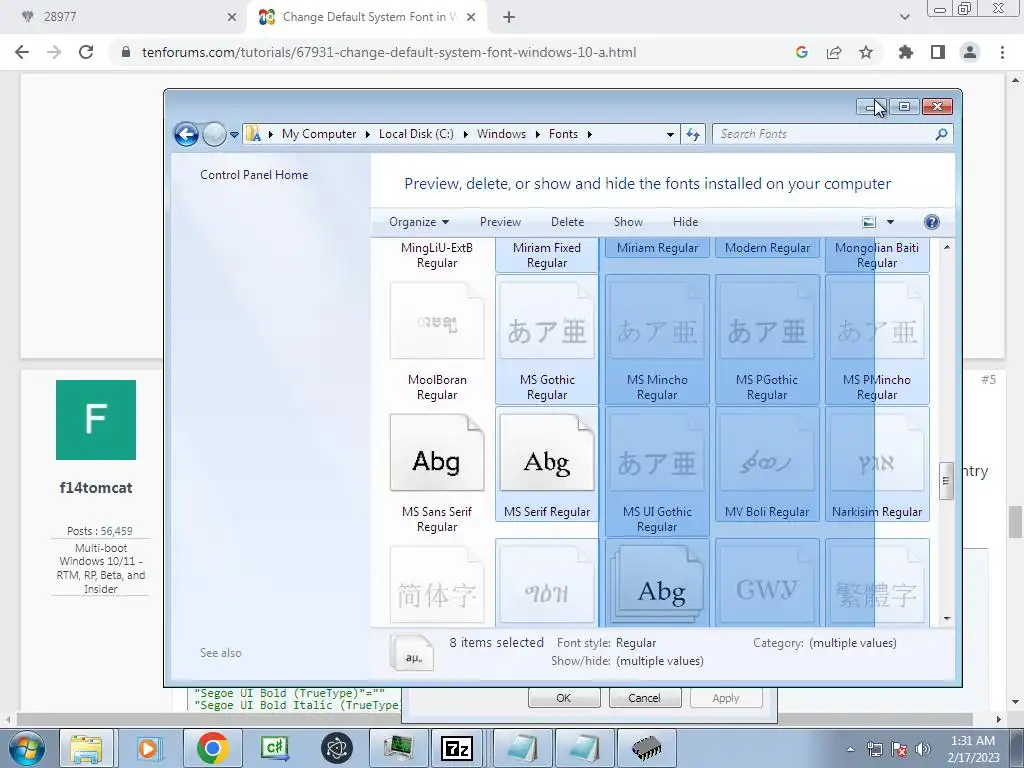Toggle the Chrome side panel
Screen dimensions: 1024x768
click(x=938, y=52)
